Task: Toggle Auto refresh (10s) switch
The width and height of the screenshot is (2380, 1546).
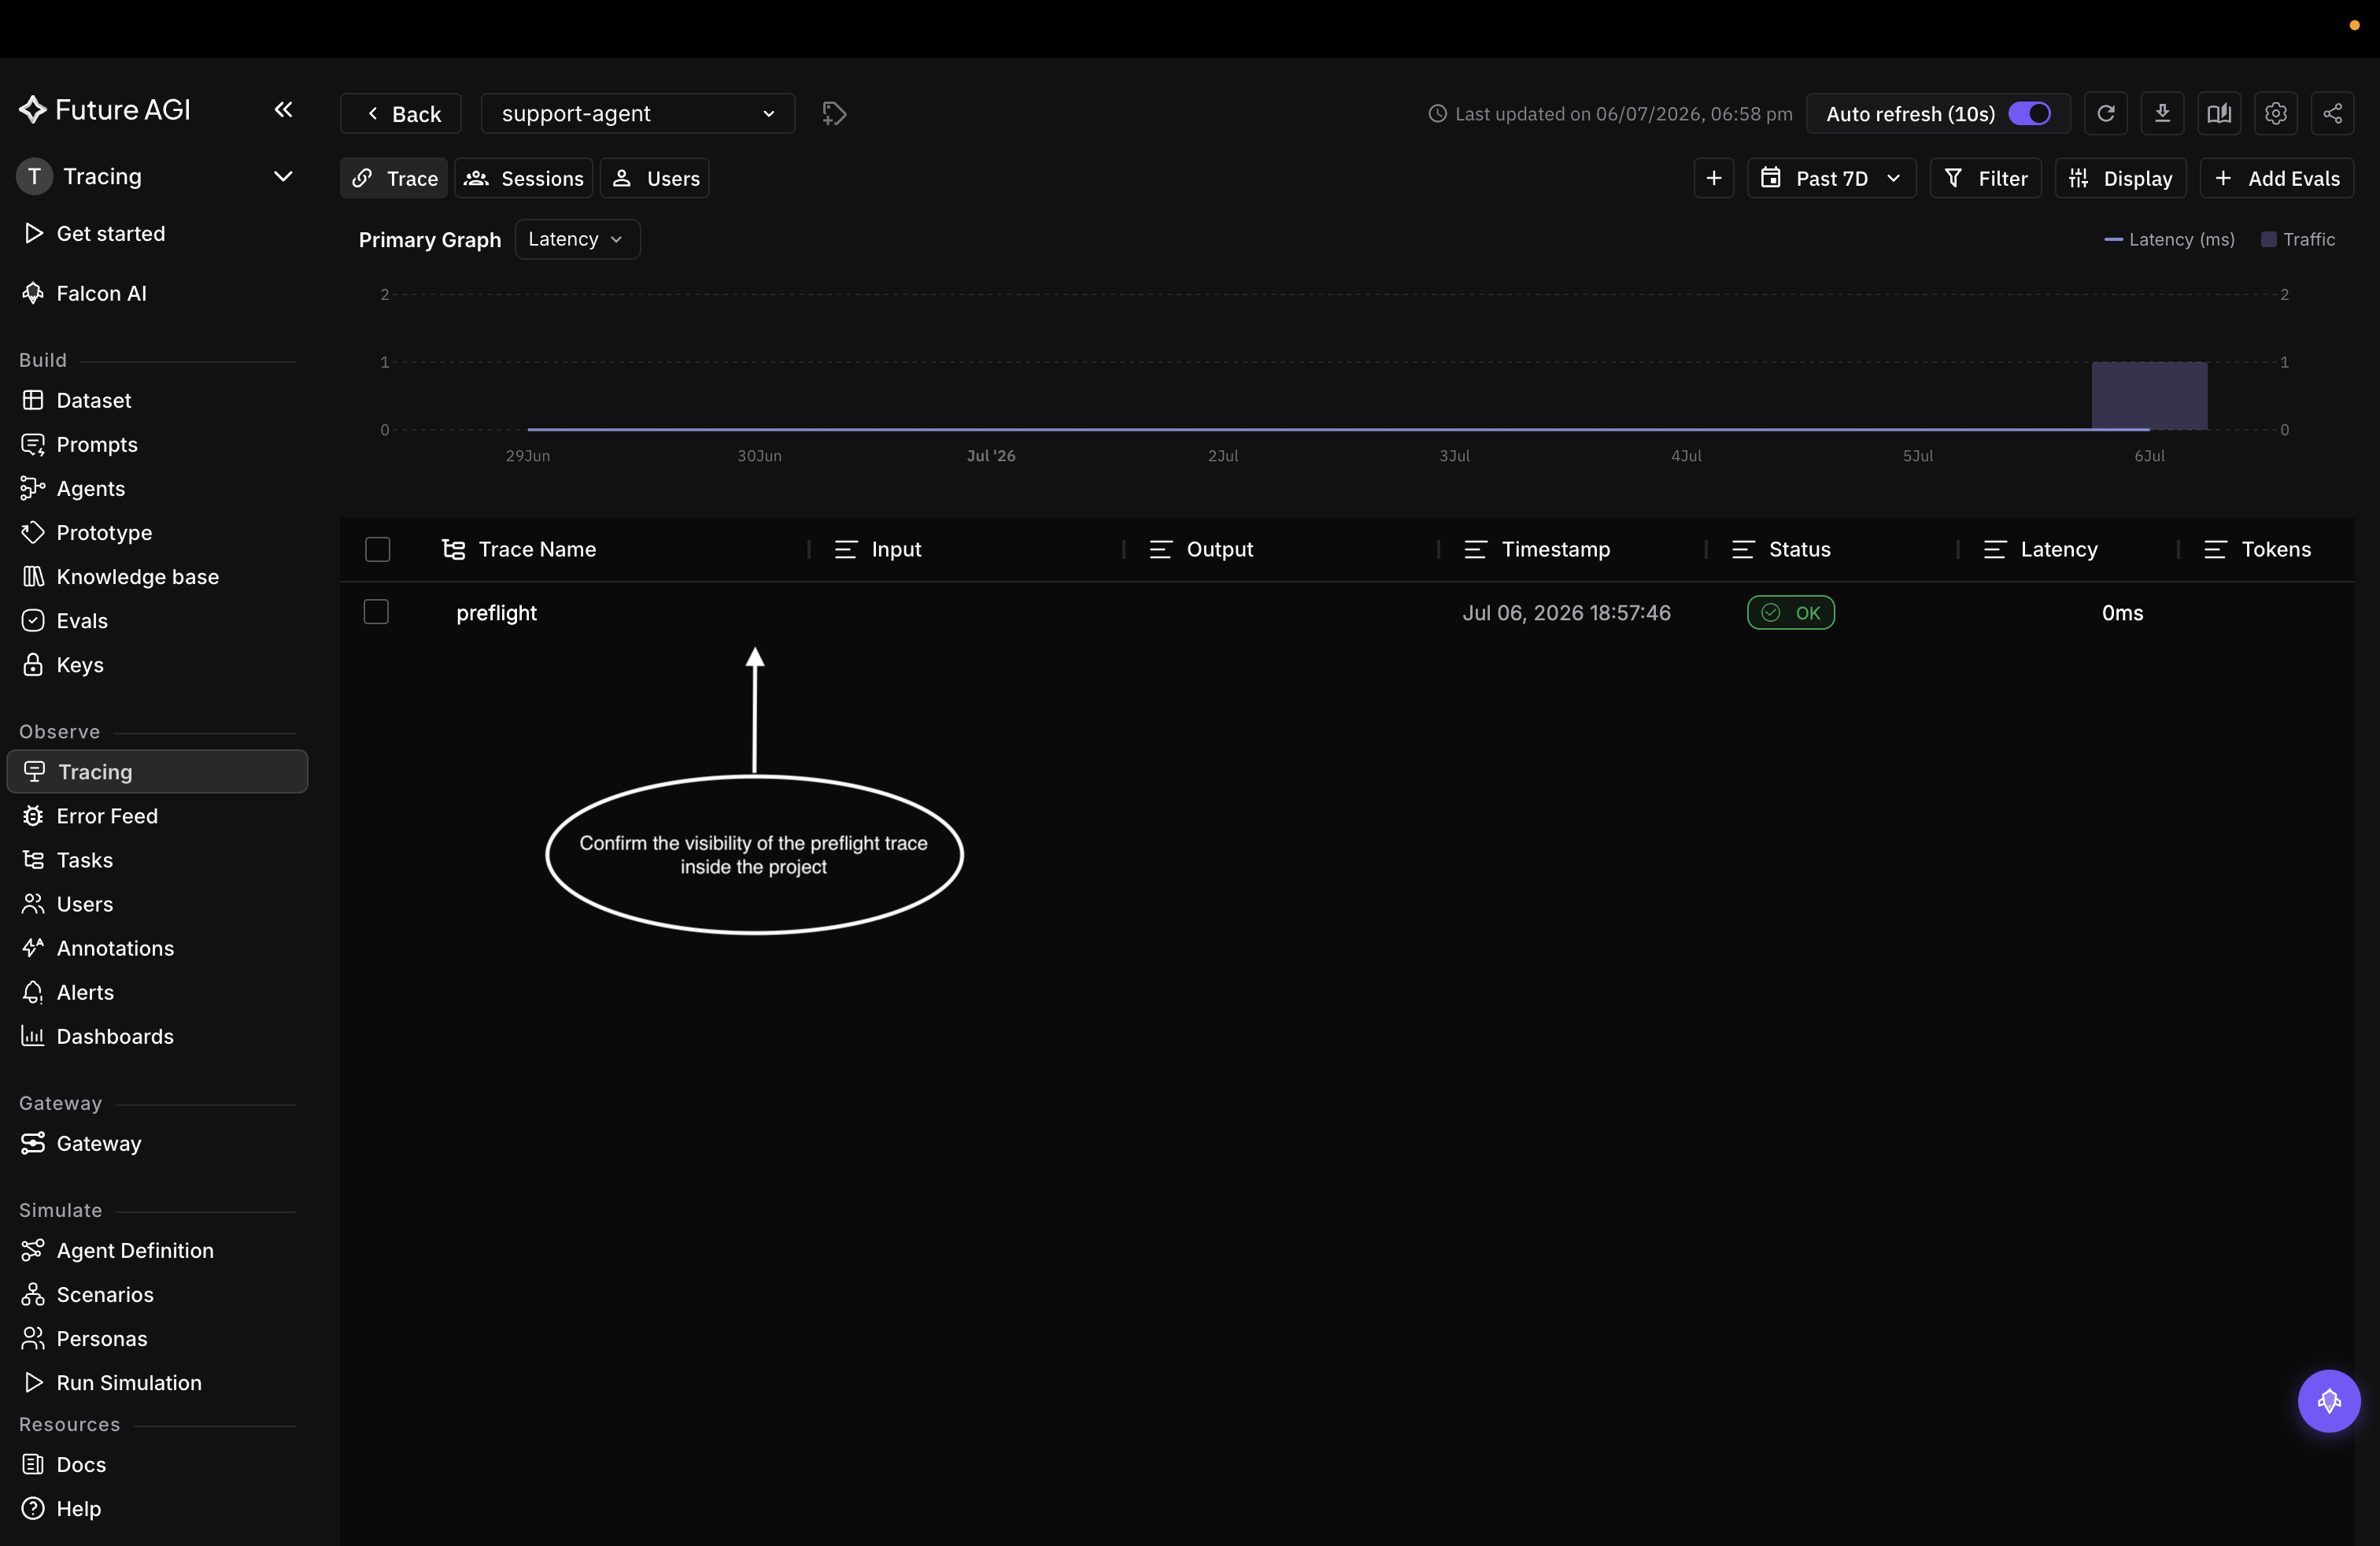Action: (x=2029, y=113)
